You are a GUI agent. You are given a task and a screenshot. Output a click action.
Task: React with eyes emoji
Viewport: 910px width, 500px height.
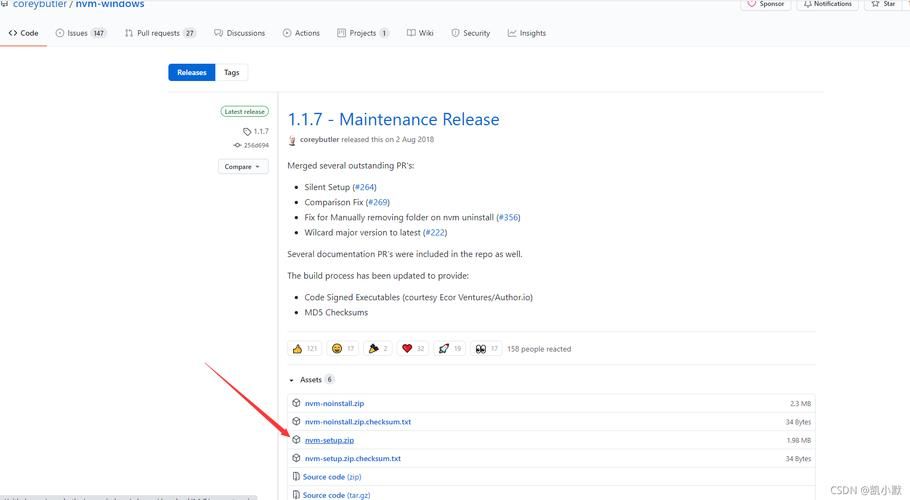pyautogui.click(x=486, y=349)
